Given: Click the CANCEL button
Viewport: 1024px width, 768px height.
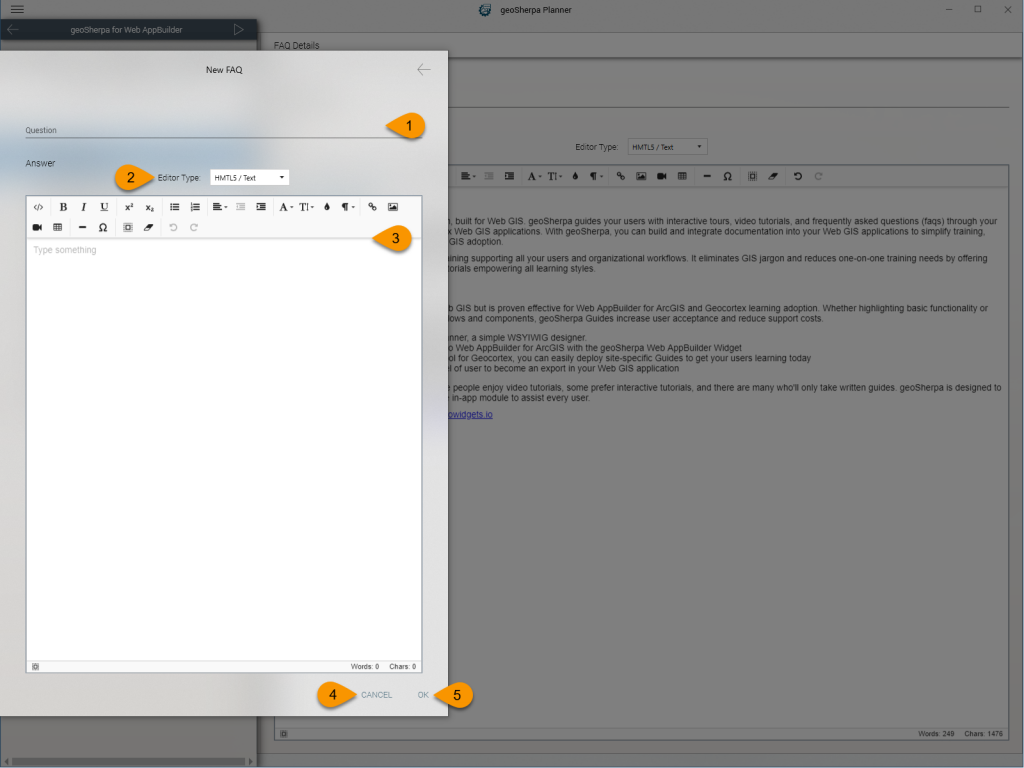Looking at the screenshot, I should (x=377, y=695).
